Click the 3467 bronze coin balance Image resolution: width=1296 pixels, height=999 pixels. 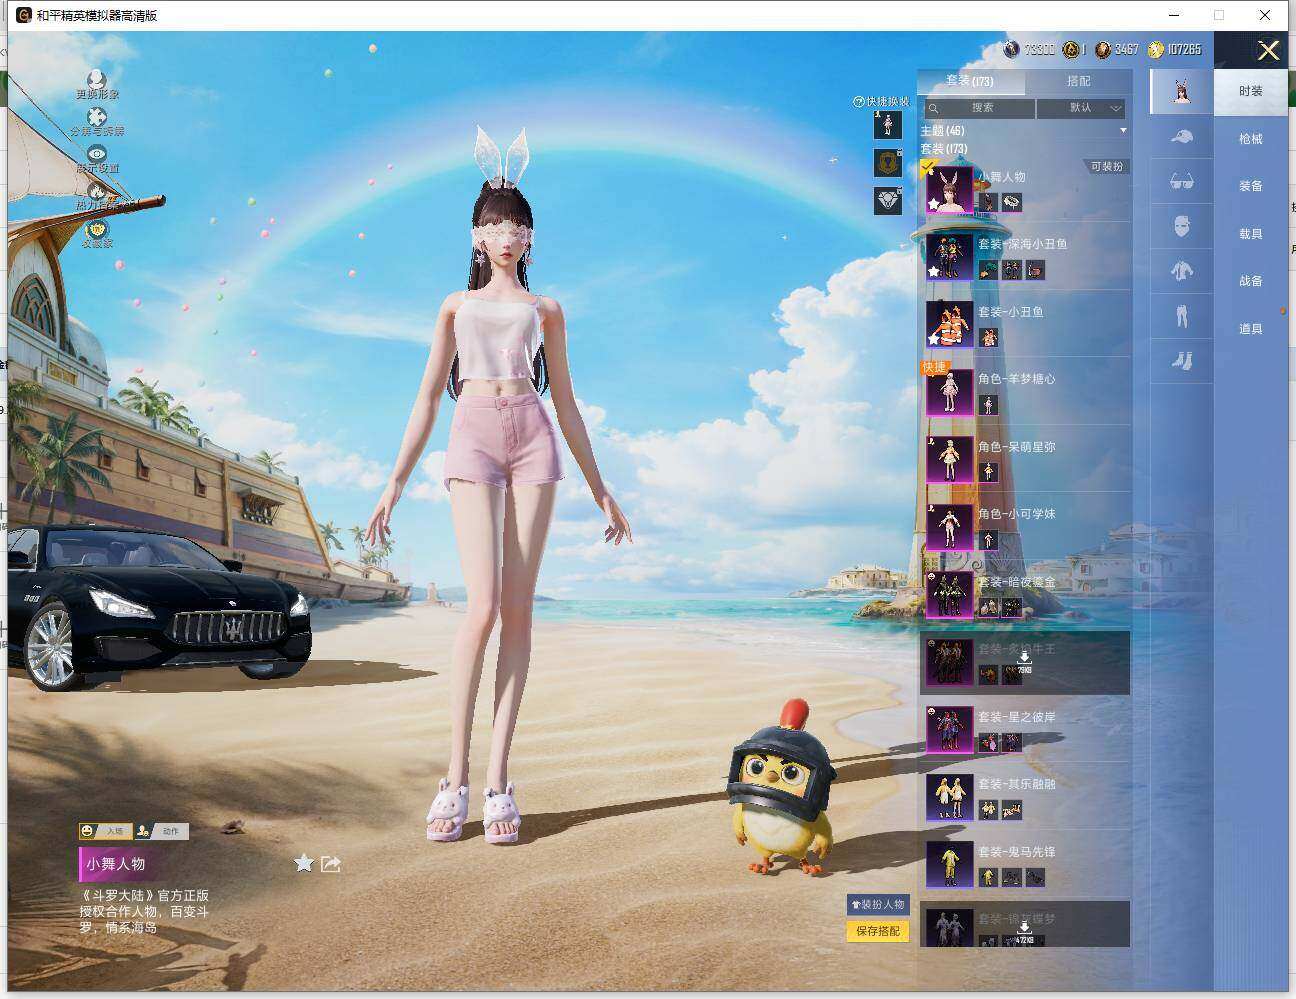point(1117,49)
